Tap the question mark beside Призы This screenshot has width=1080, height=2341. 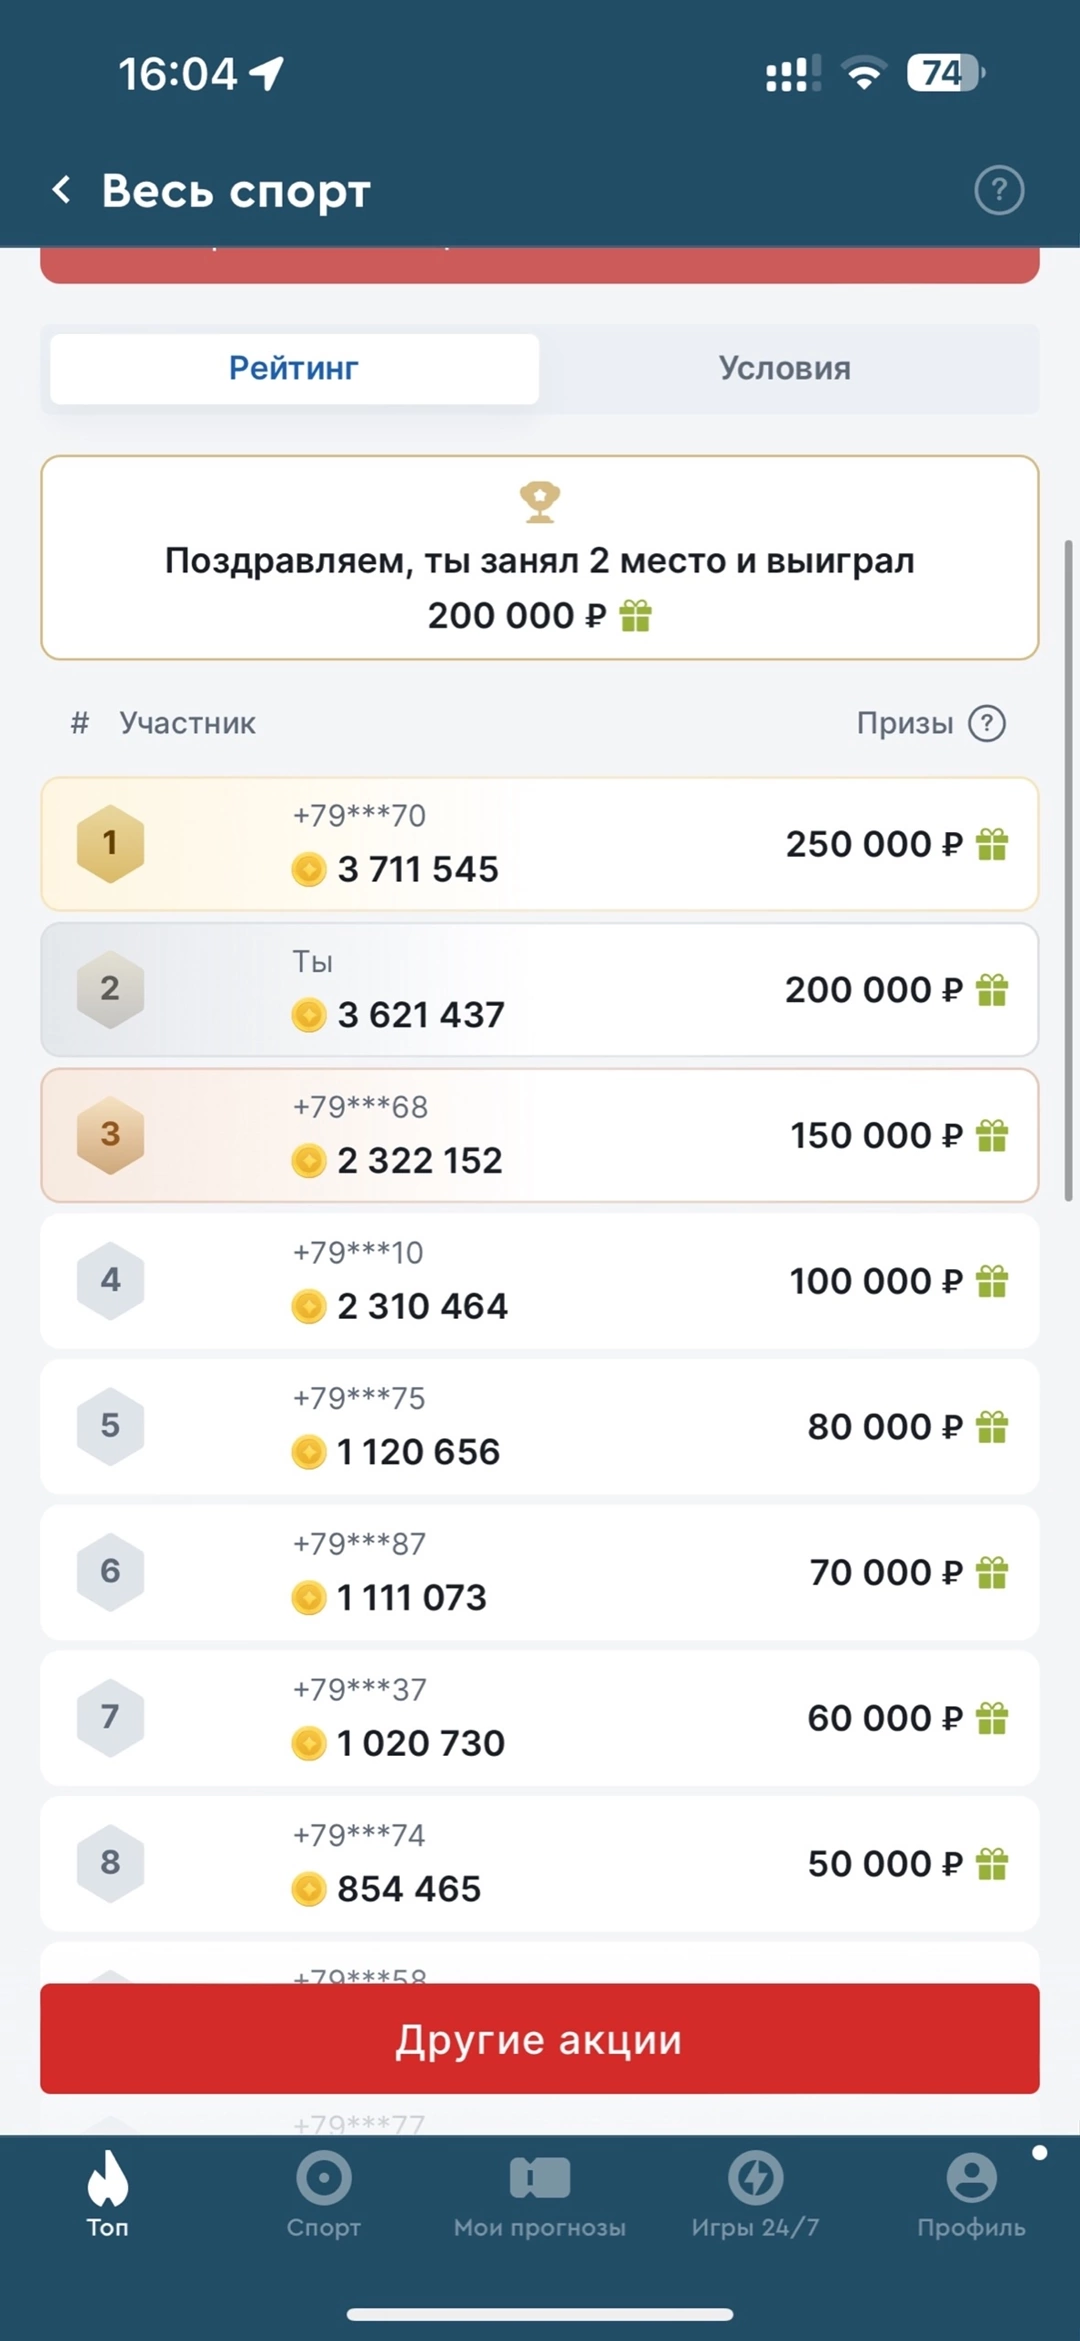coord(986,723)
